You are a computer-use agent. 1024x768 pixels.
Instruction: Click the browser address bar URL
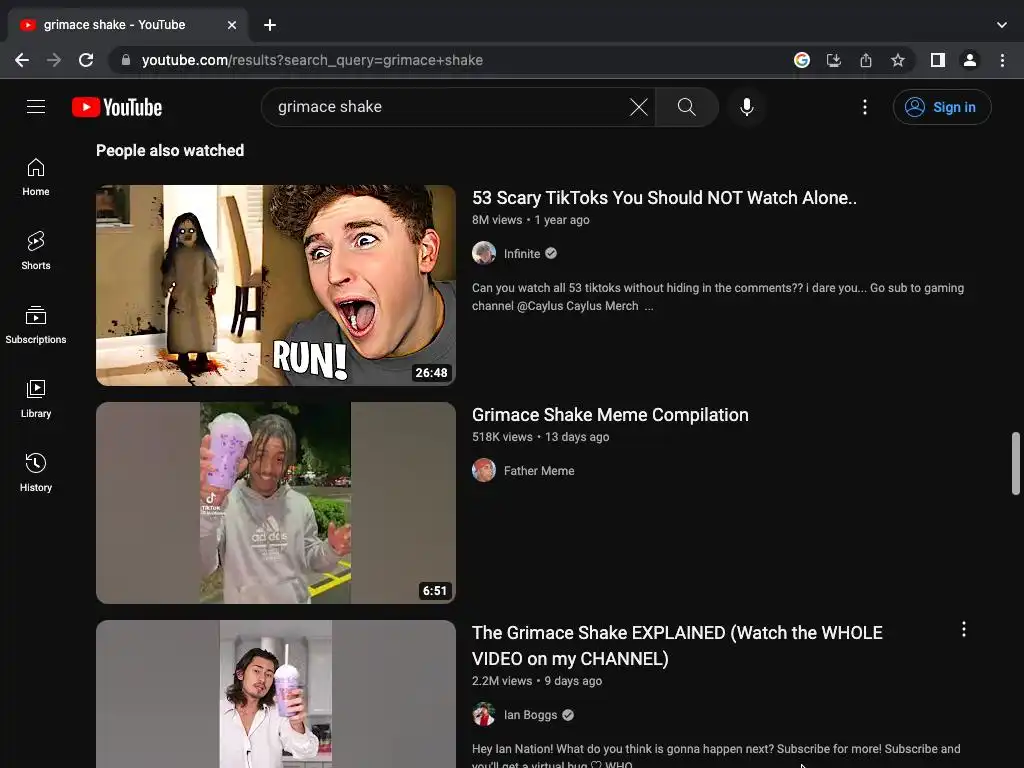(x=312, y=60)
